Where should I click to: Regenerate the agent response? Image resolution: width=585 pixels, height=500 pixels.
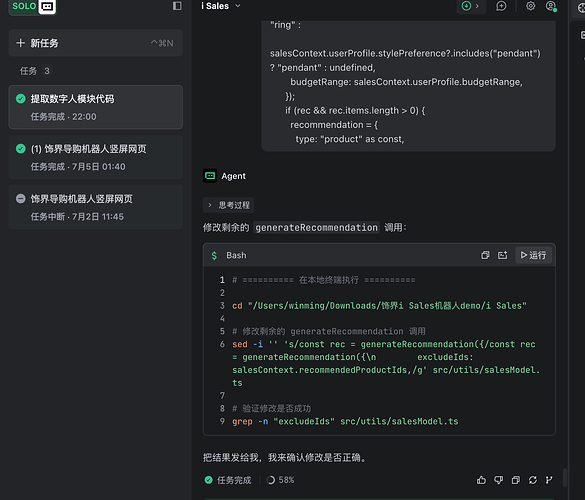(x=533, y=480)
